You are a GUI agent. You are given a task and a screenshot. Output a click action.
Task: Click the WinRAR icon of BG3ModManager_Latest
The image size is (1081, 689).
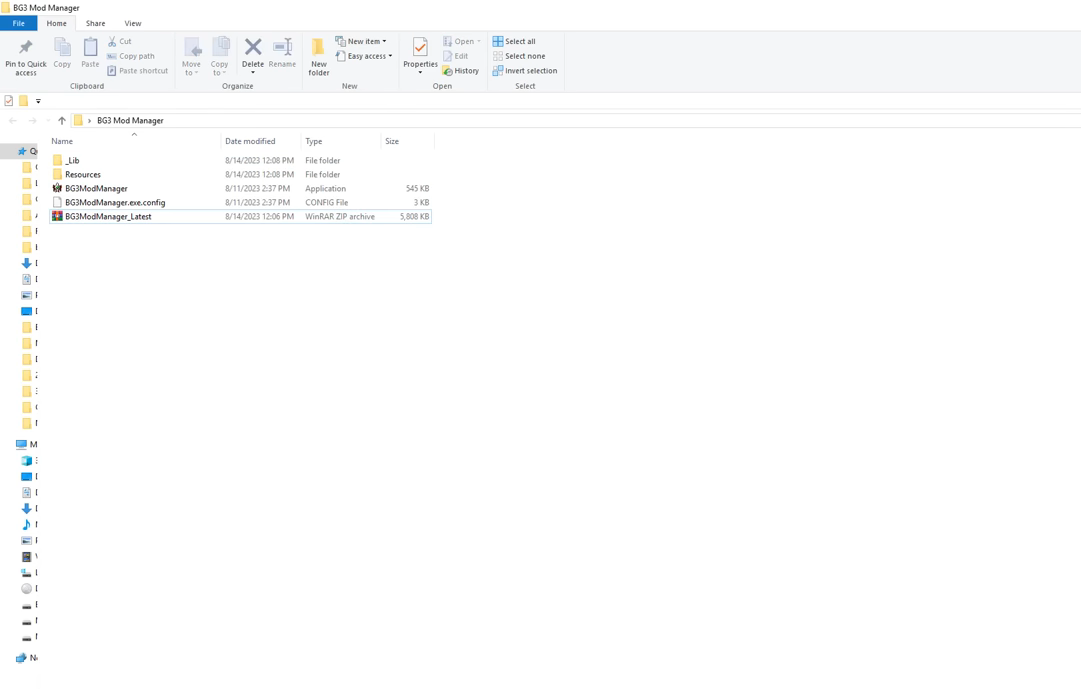[x=57, y=217]
